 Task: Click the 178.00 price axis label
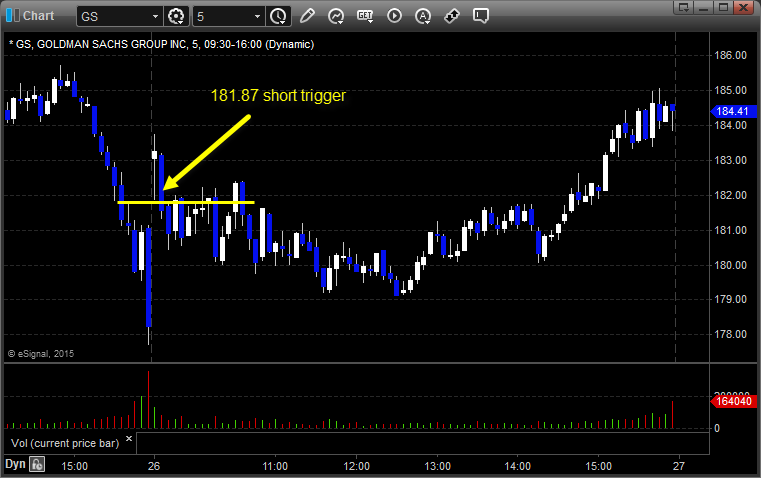730,334
